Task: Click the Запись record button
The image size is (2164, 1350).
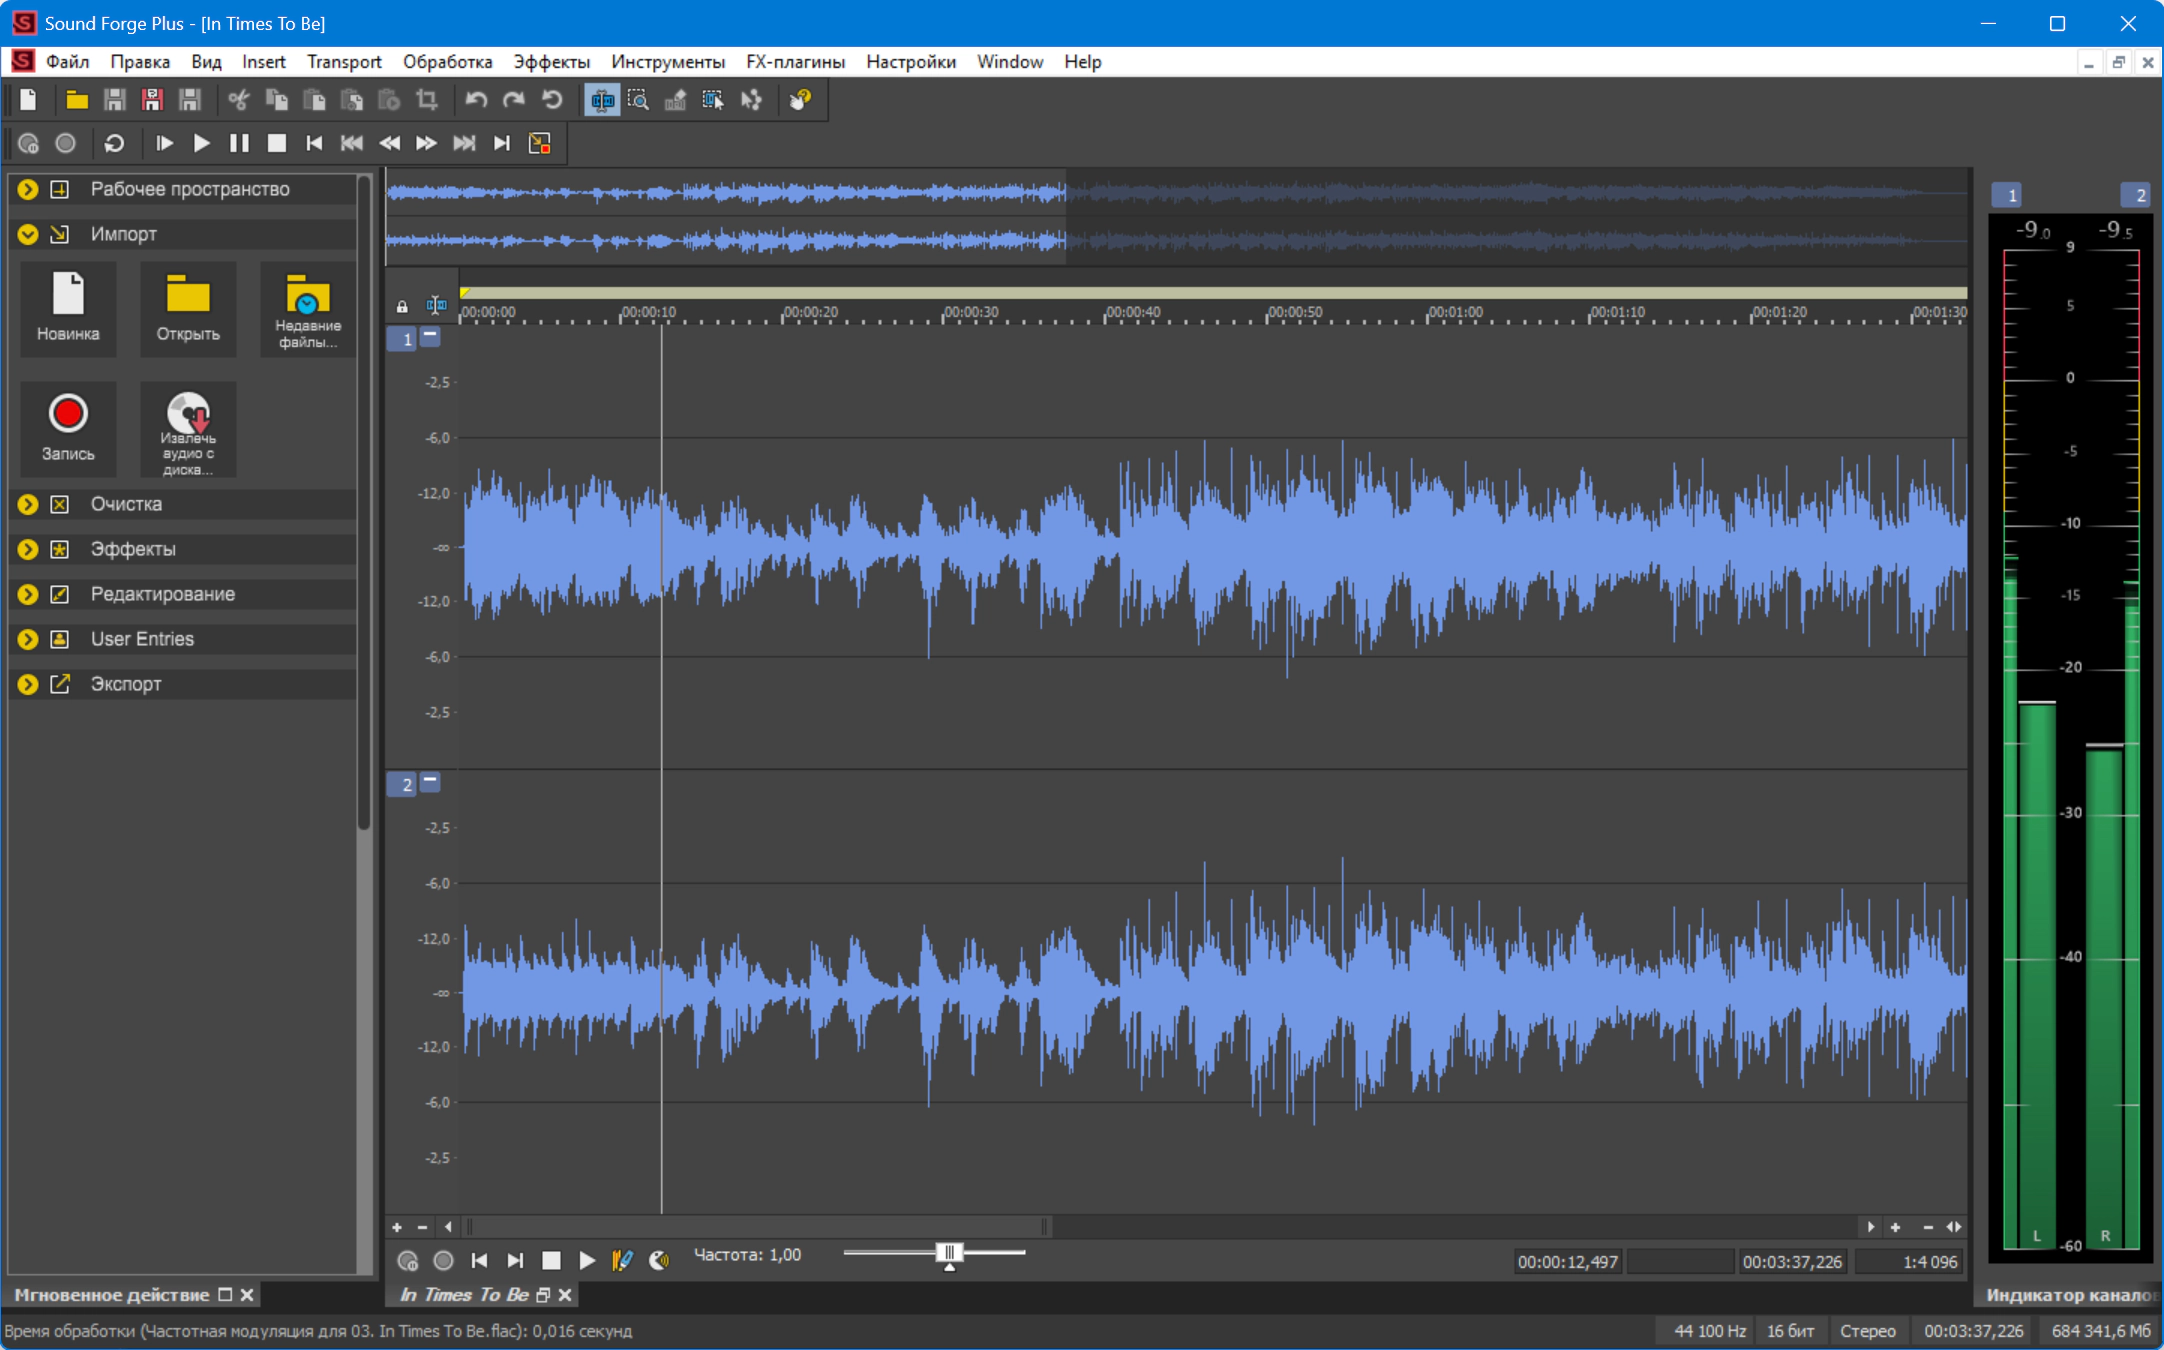Action: click(68, 429)
